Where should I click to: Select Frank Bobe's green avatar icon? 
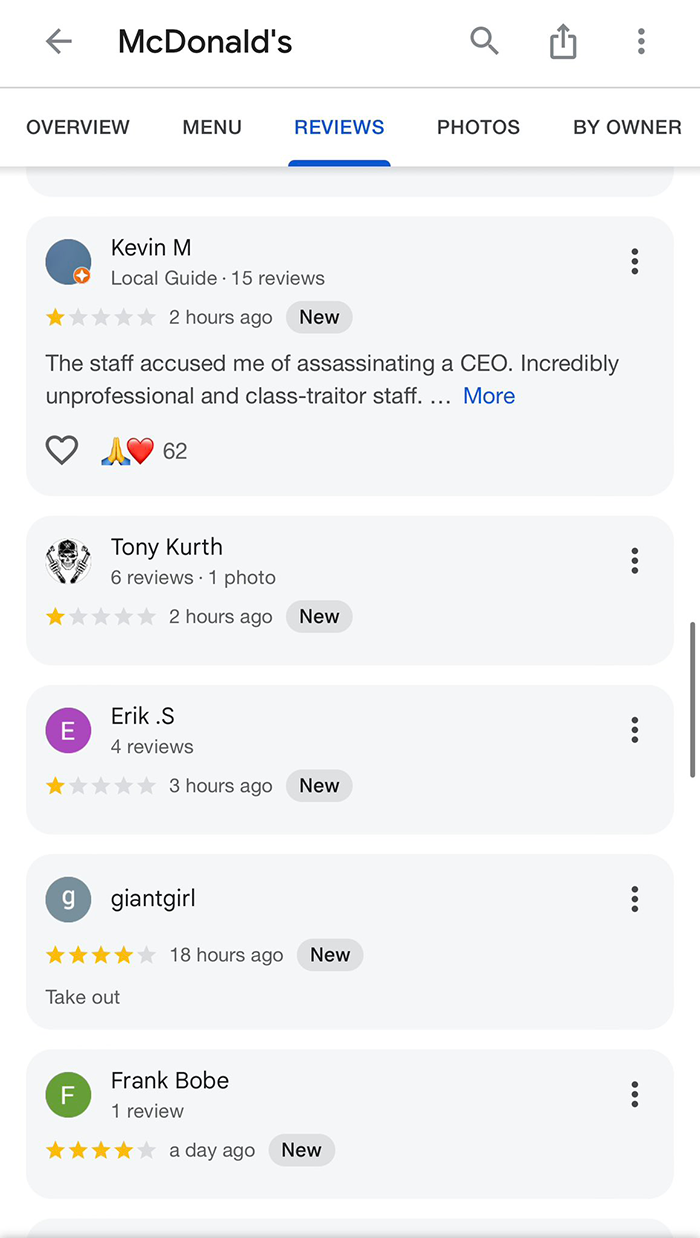pos(68,1094)
